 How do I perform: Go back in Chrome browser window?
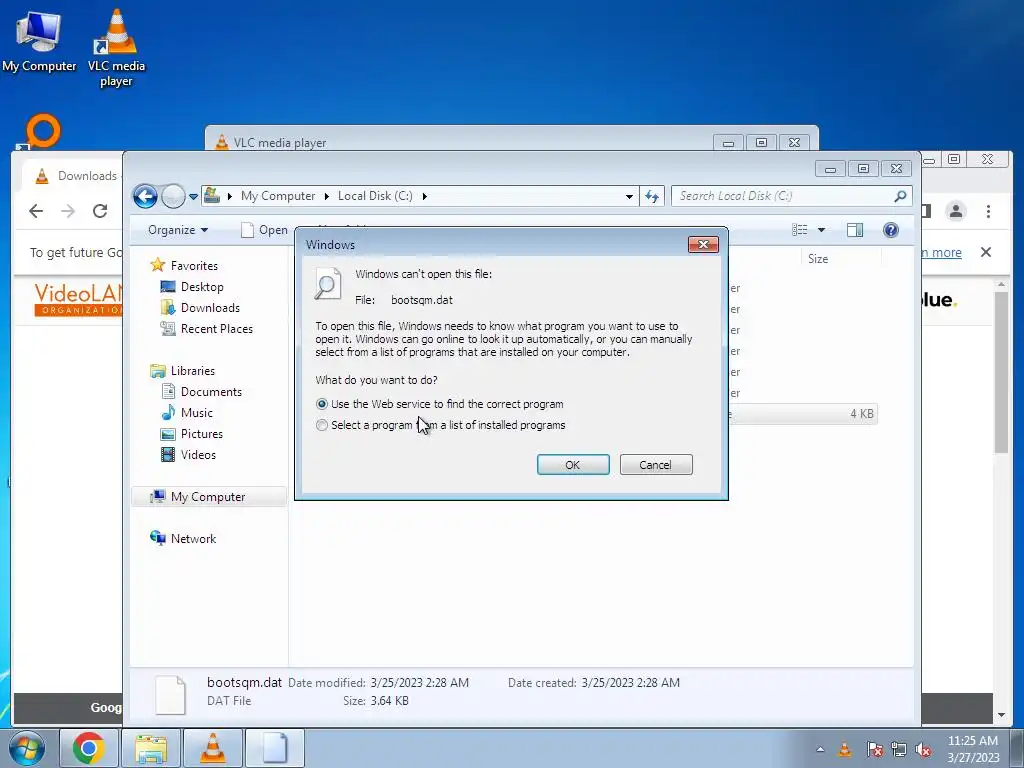pyautogui.click(x=36, y=211)
